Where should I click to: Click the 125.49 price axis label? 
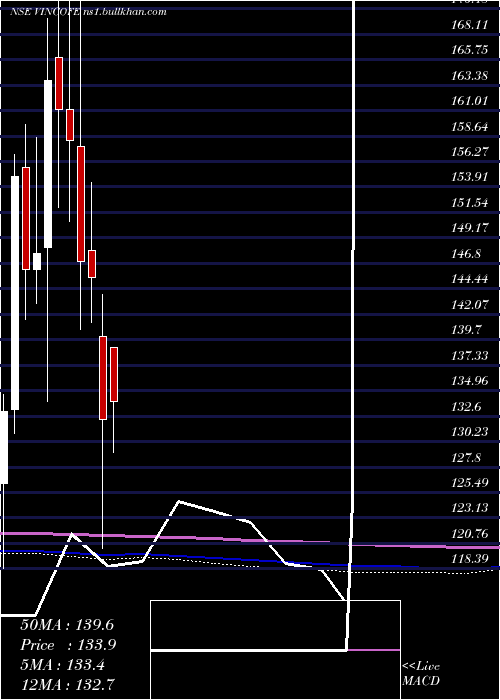(x=469, y=483)
